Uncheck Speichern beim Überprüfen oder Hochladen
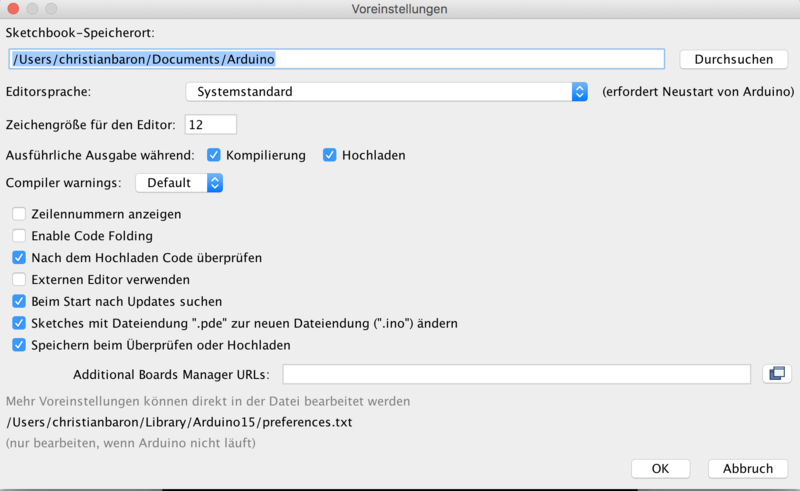 click(x=19, y=345)
